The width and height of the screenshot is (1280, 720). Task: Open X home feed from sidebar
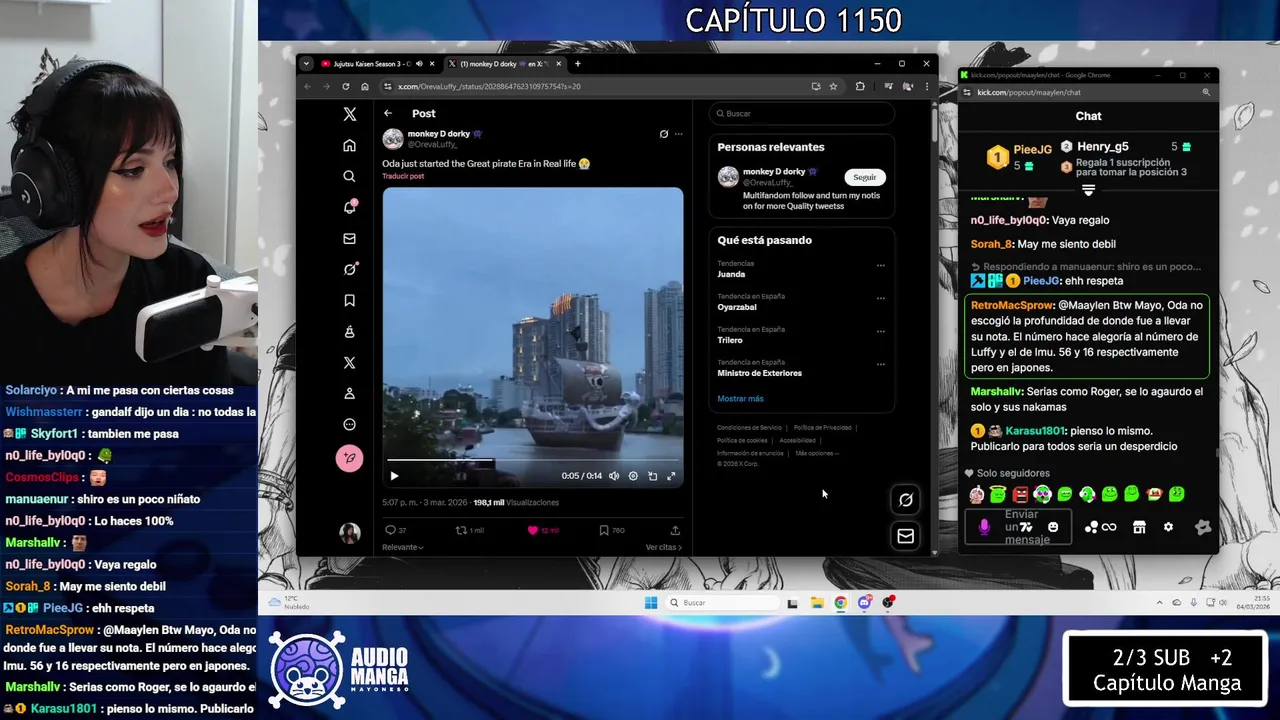pyautogui.click(x=349, y=145)
